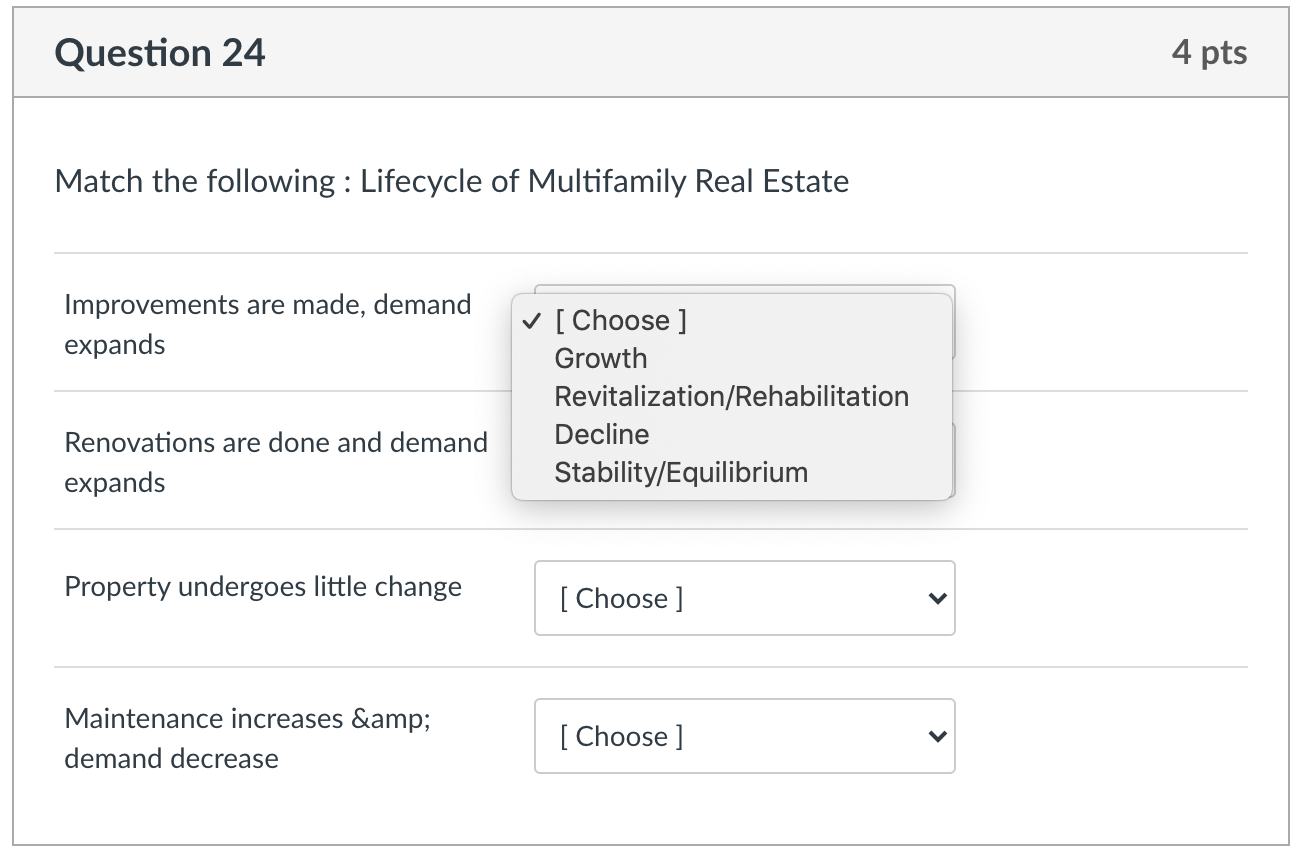Select Growth in the open dropdown list
The width and height of the screenshot is (1304, 868).
[601, 358]
